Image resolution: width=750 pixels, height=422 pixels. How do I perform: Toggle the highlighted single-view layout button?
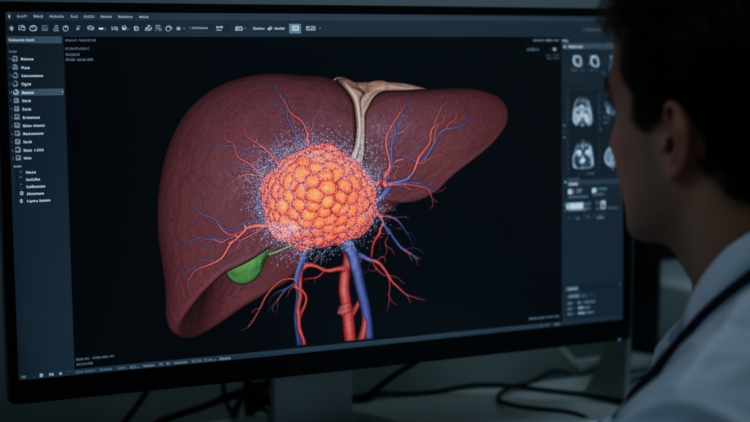(x=295, y=29)
